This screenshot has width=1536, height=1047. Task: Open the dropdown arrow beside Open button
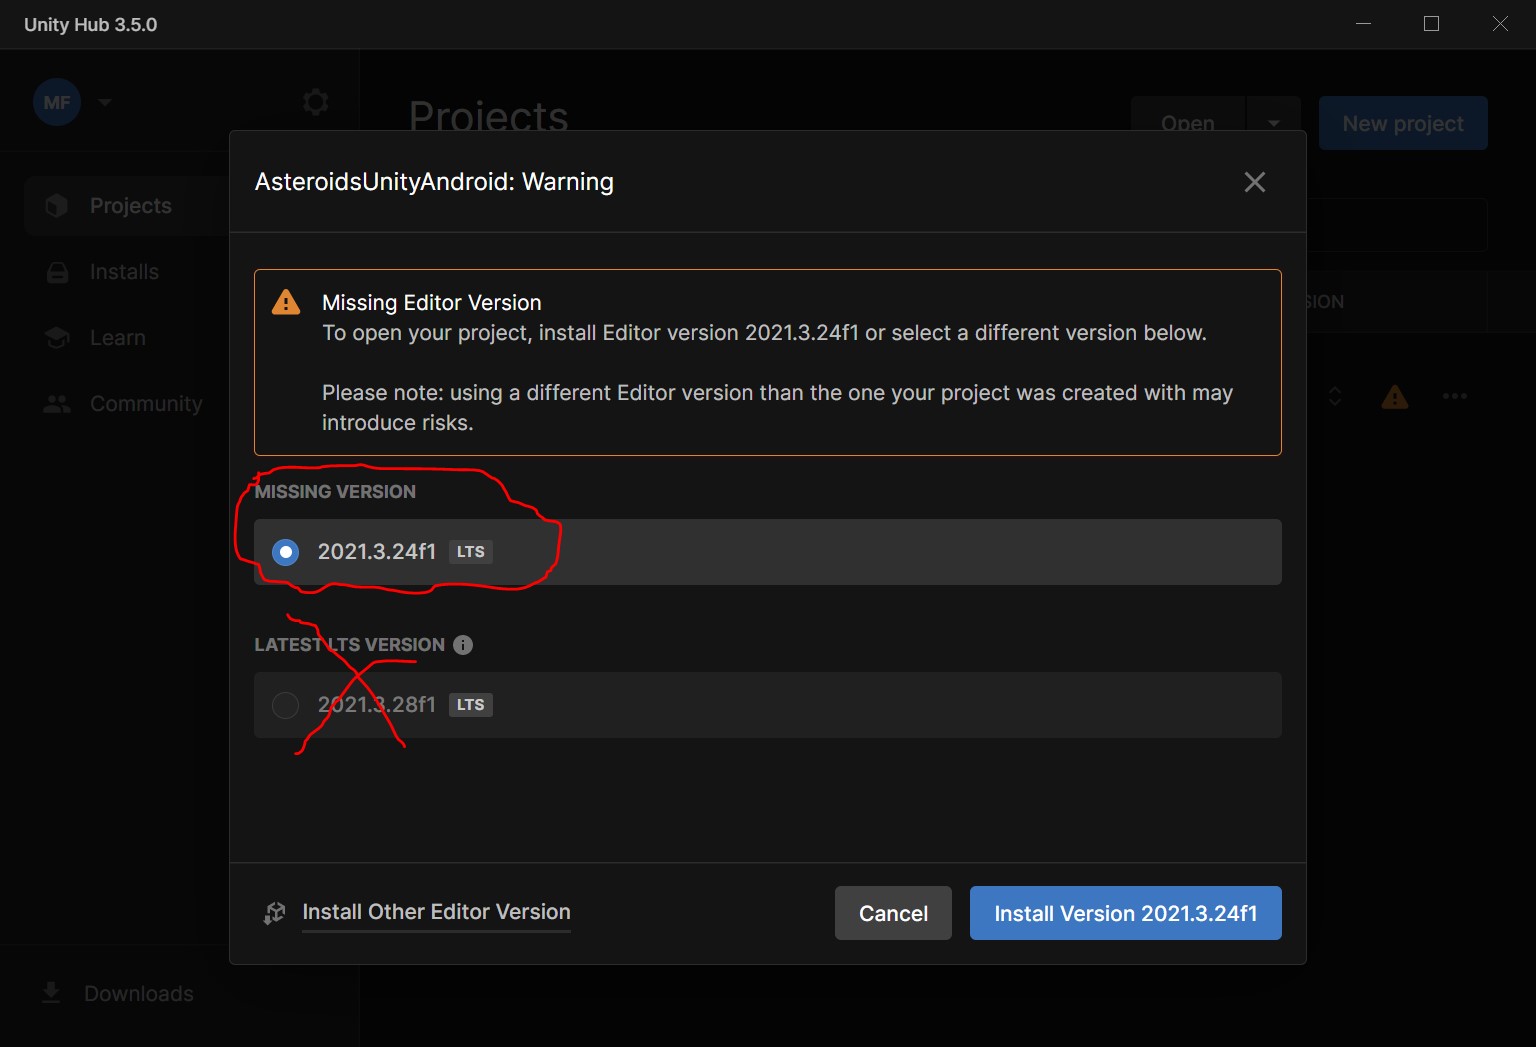tap(1273, 124)
